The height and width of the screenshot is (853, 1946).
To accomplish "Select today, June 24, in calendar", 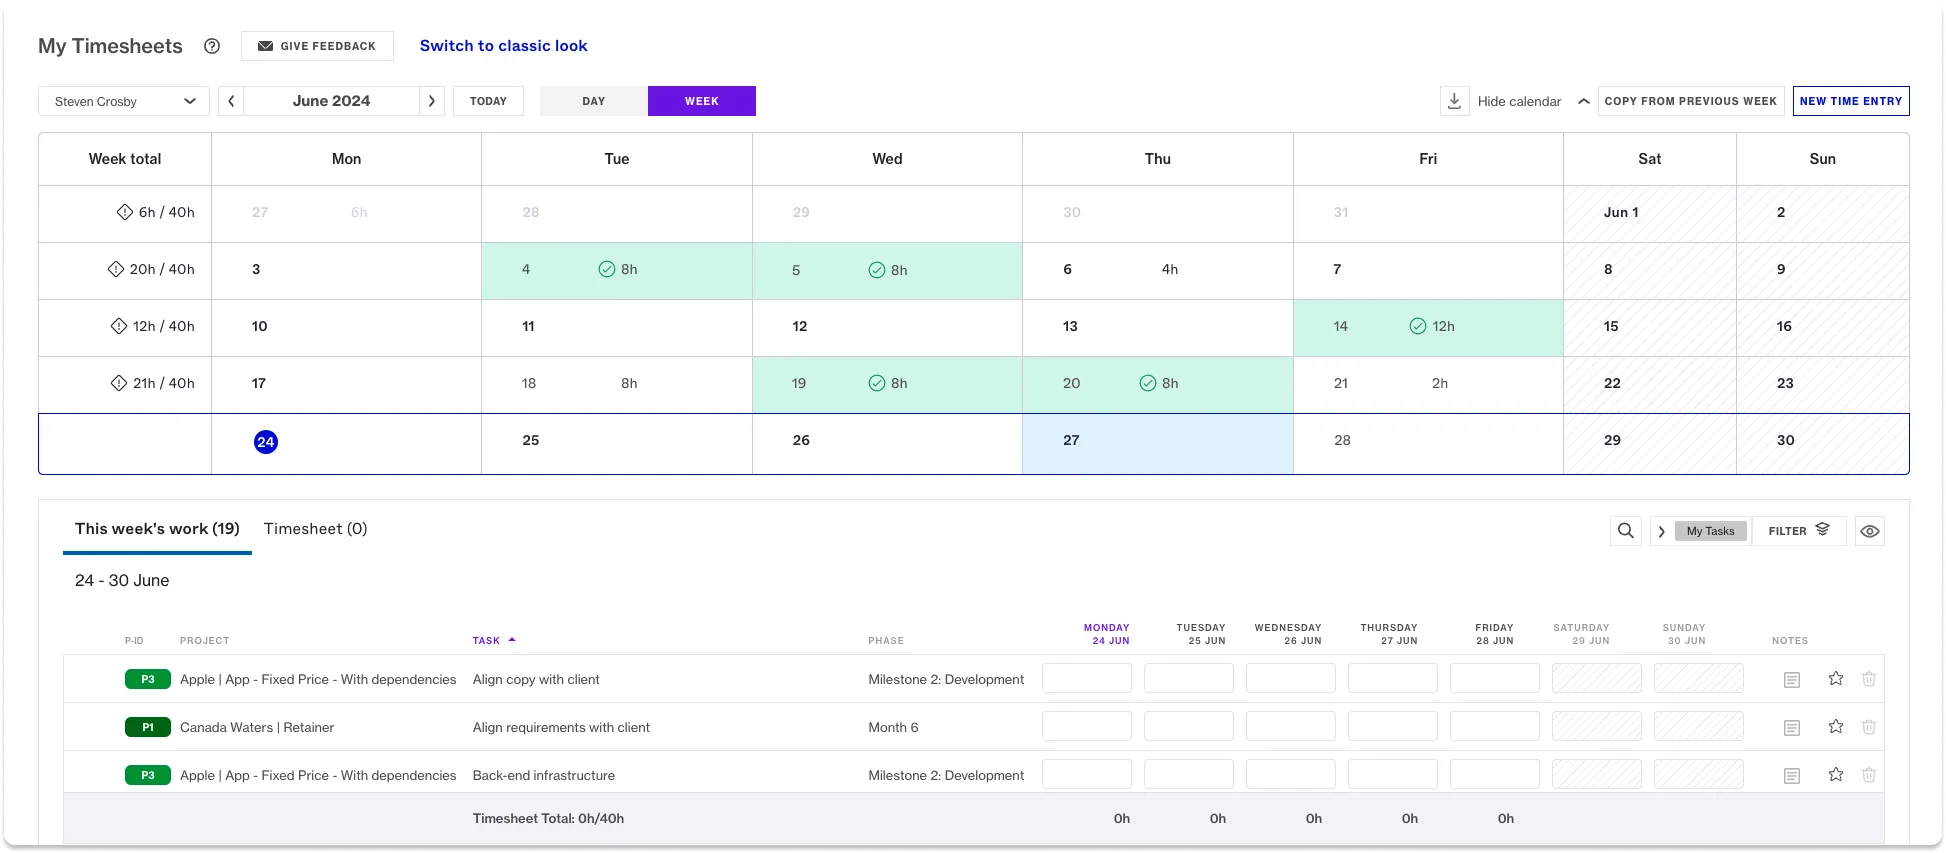I will point(266,442).
